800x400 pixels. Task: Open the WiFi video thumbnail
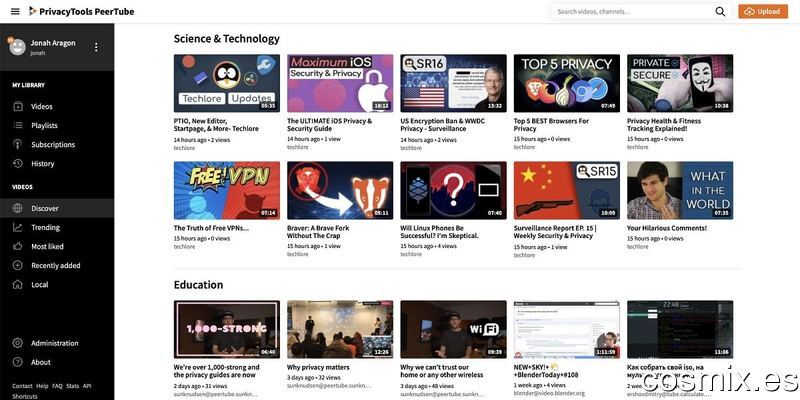(x=453, y=329)
